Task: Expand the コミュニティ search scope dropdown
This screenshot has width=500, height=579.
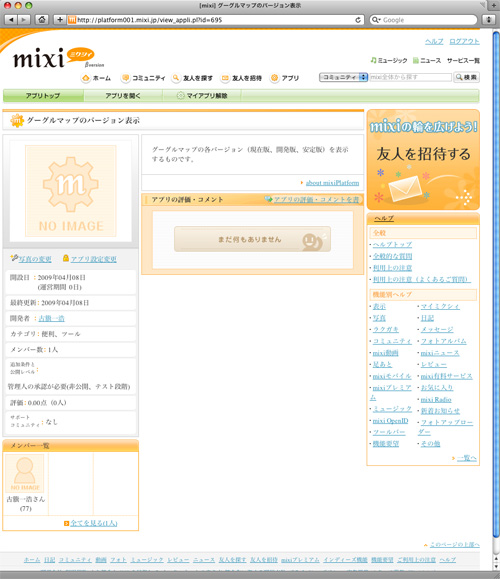Action: click(343, 77)
